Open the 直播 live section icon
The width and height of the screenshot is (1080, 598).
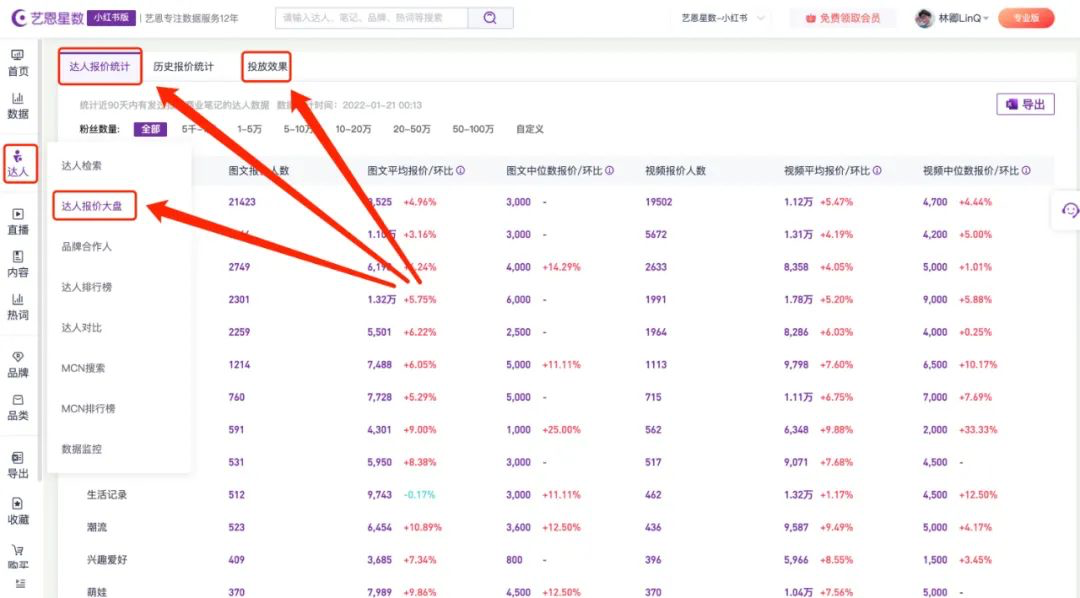tap(19, 221)
